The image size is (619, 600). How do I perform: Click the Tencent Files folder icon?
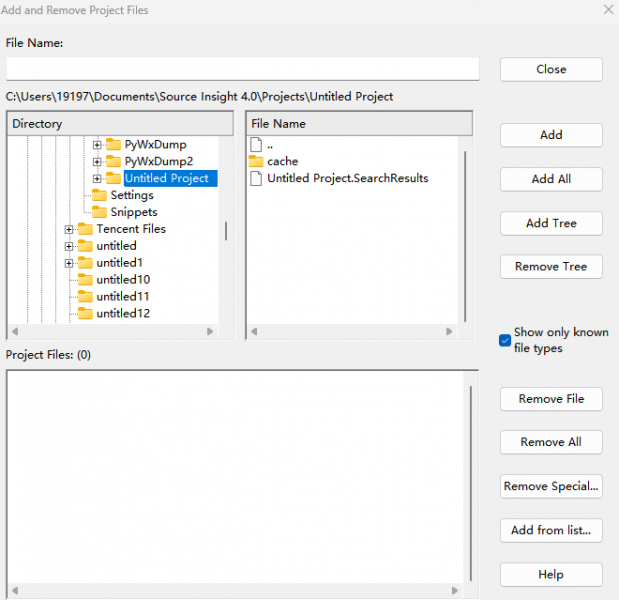click(85, 229)
